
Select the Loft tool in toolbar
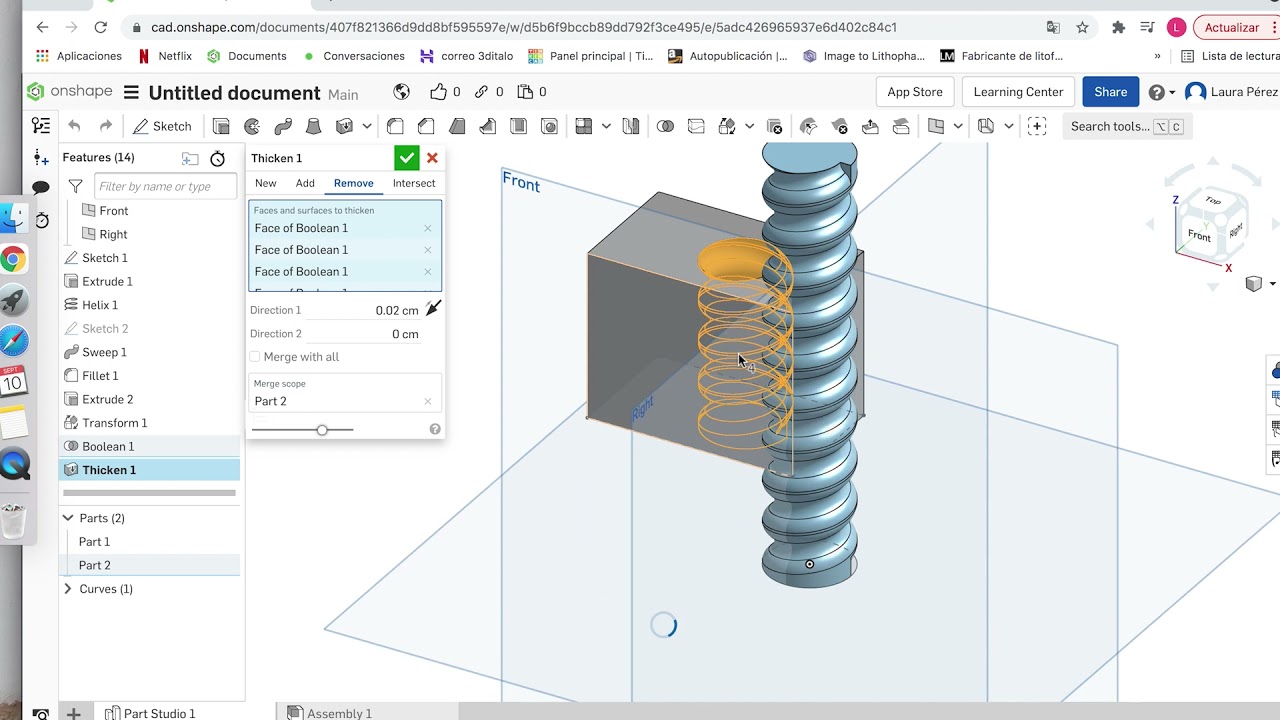click(313, 126)
